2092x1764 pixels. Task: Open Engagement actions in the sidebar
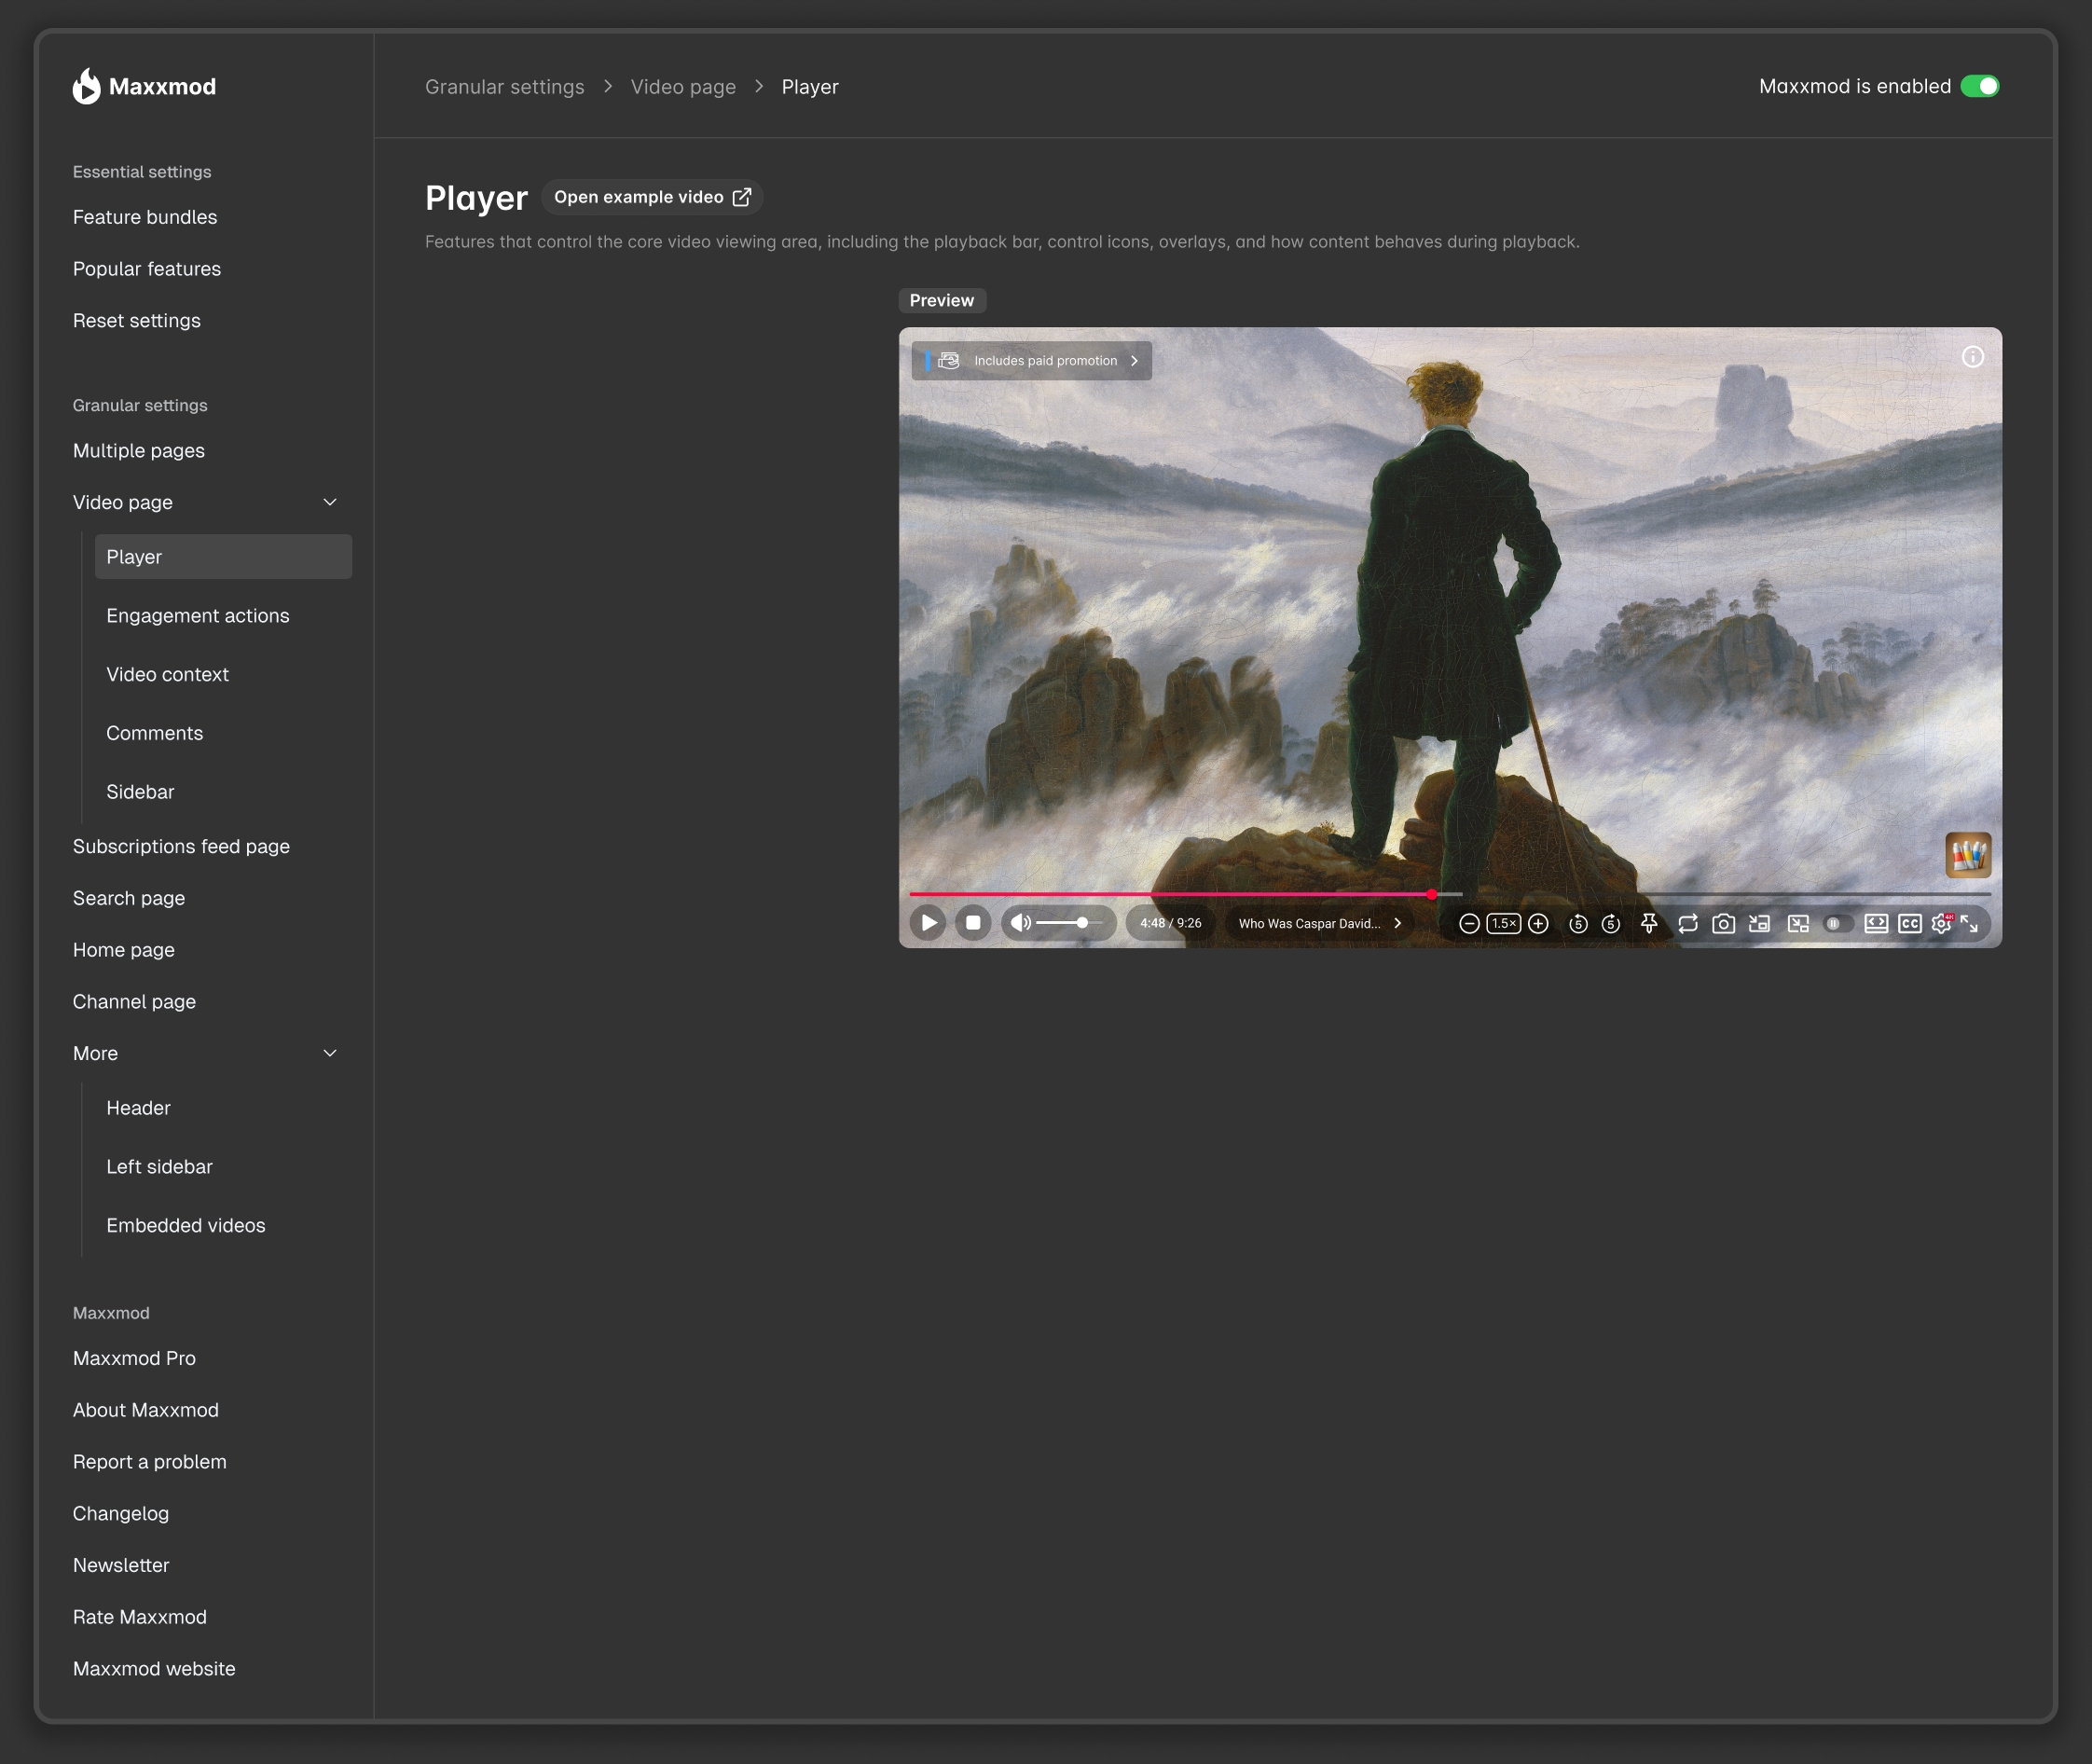click(198, 616)
